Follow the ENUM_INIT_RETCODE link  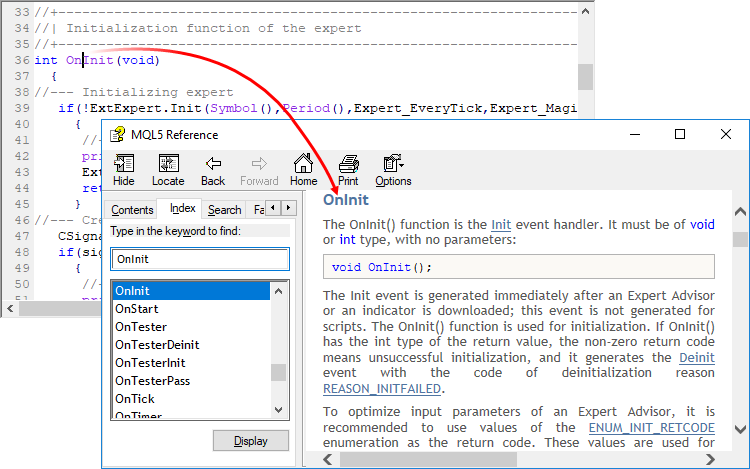(651, 427)
